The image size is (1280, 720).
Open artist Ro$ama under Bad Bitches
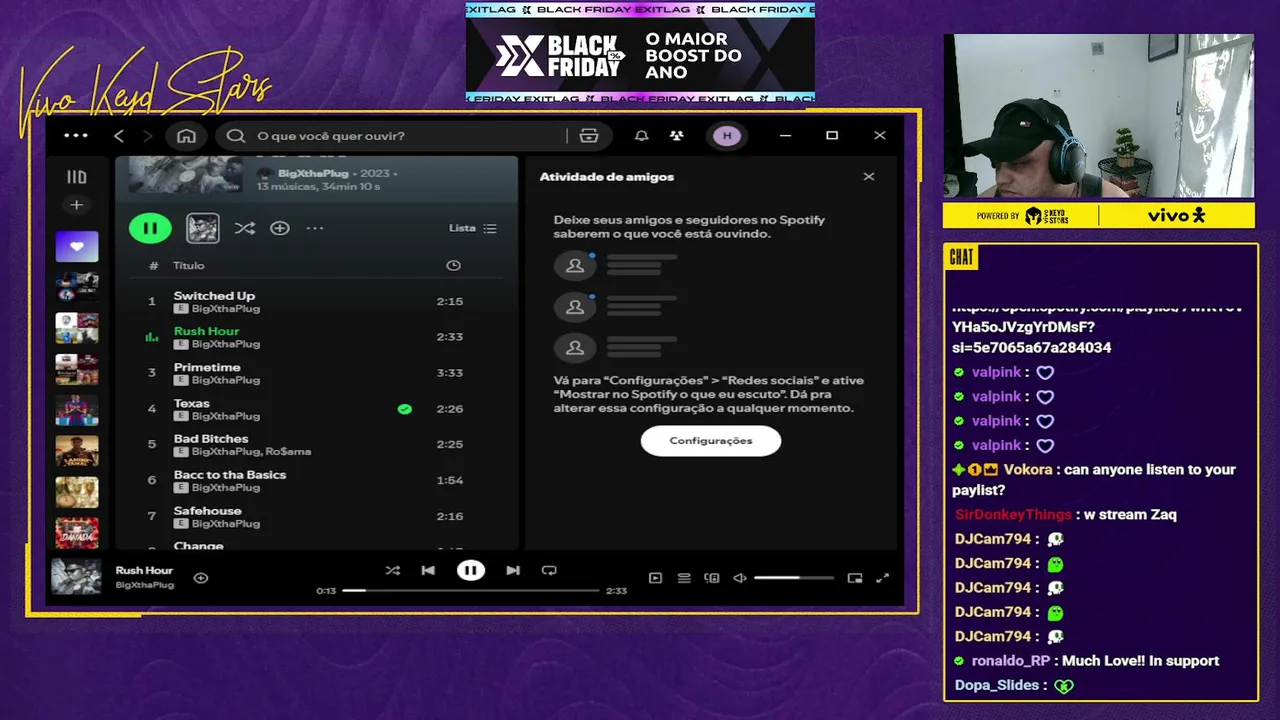pyautogui.click(x=288, y=452)
